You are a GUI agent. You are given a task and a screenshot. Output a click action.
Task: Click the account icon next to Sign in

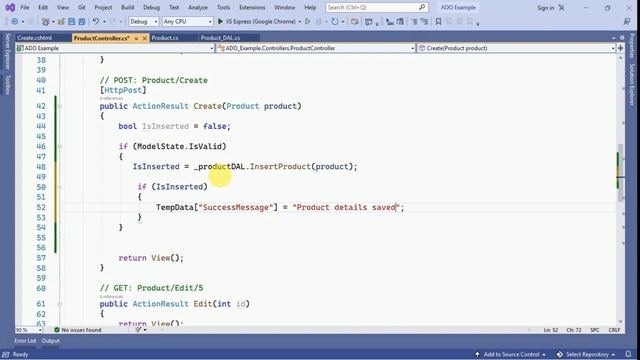pos(562,7)
